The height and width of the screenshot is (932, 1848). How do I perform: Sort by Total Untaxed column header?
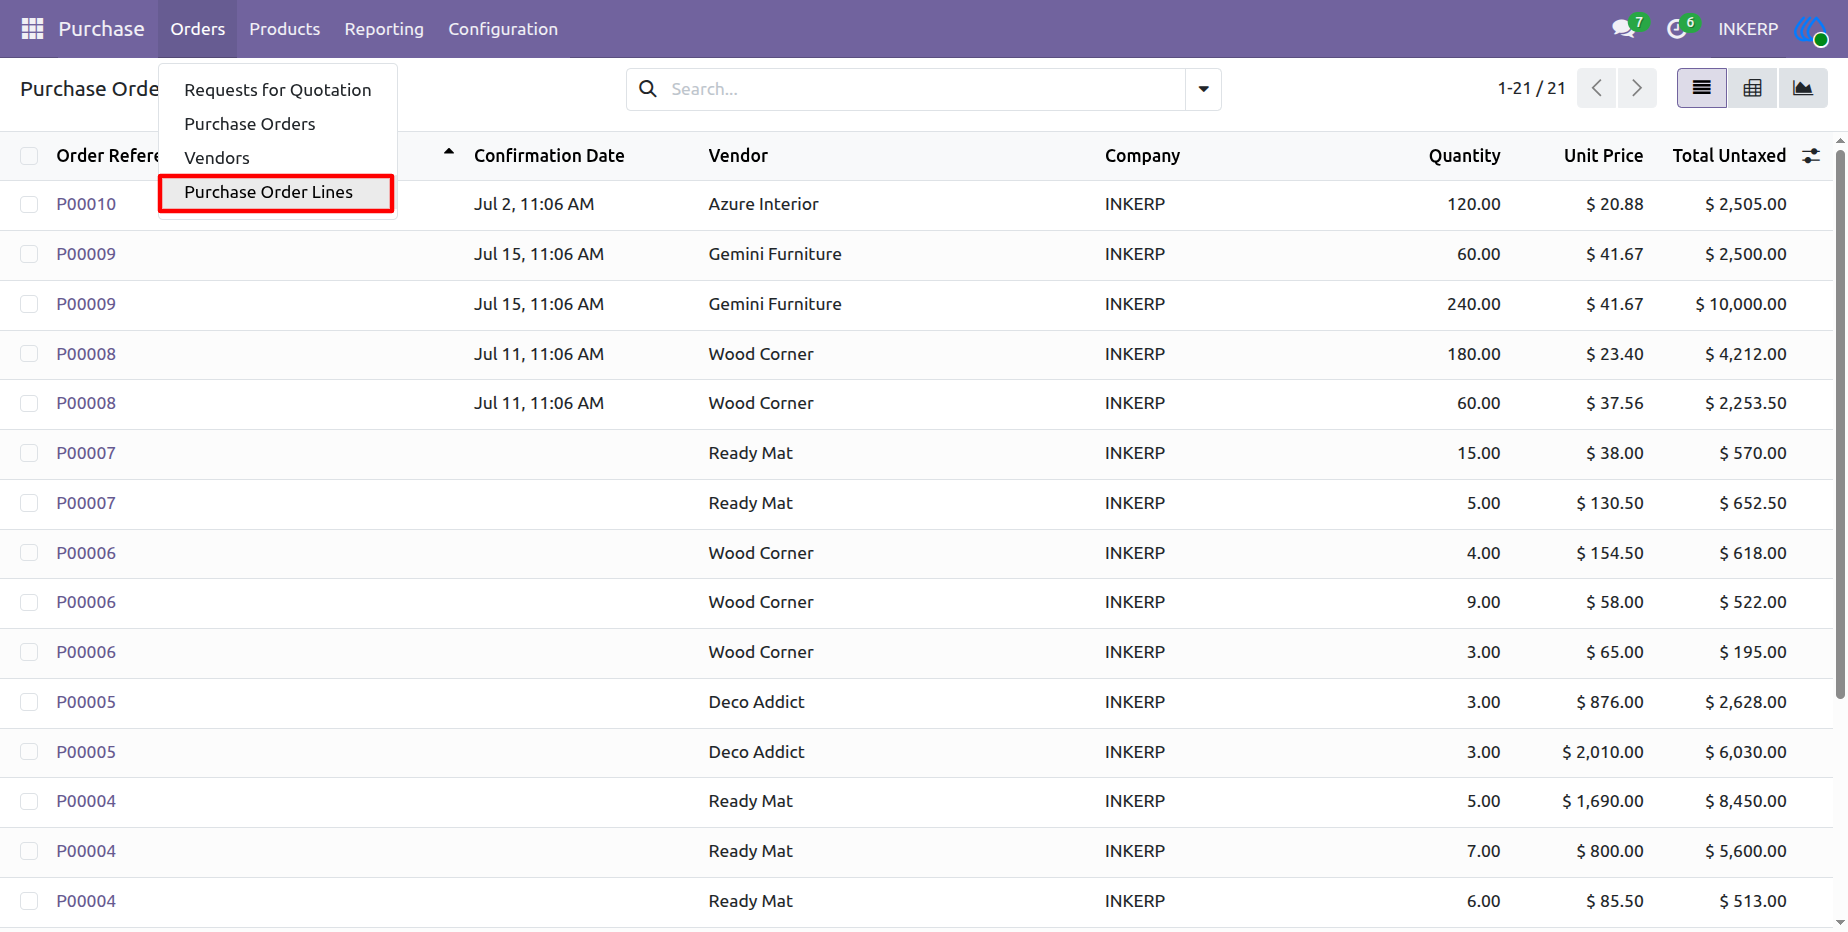[1729, 156]
